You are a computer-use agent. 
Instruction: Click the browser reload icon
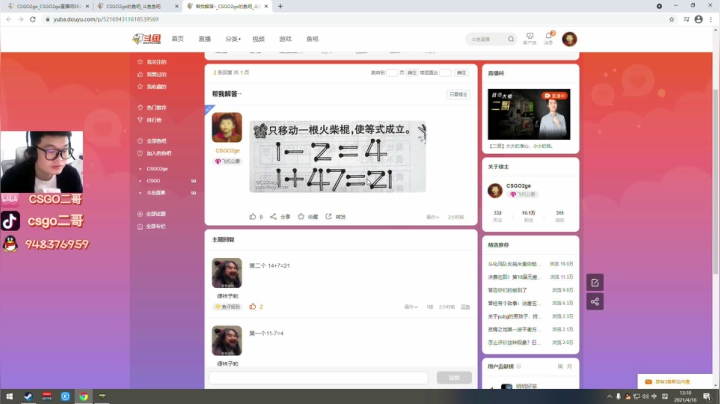click(x=33, y=19)
